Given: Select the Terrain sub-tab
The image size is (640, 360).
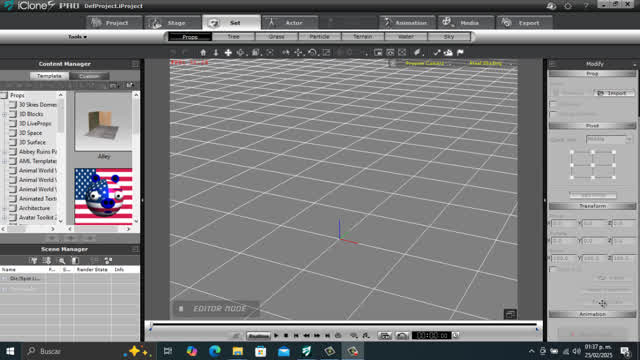Looking at the screenshot, I should coord(362,37).
